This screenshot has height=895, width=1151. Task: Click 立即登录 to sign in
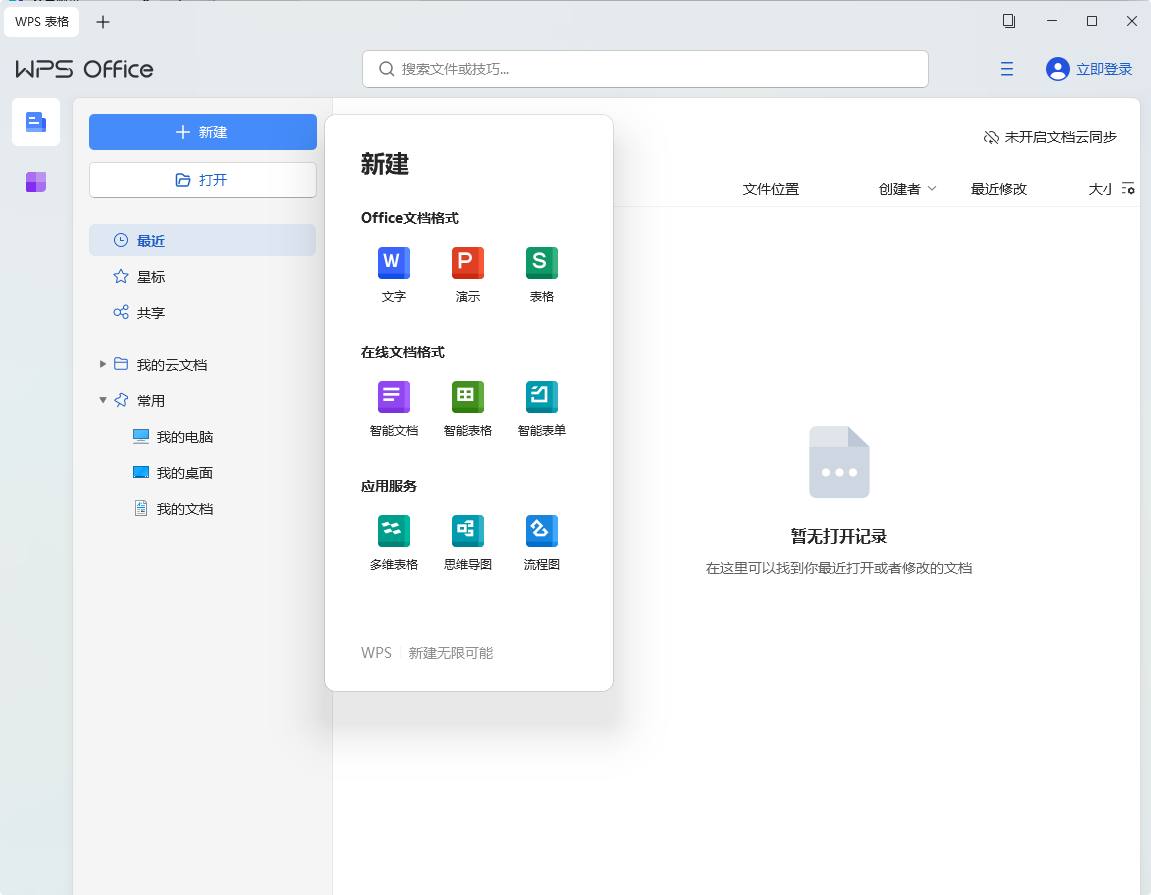[1103, 69]
